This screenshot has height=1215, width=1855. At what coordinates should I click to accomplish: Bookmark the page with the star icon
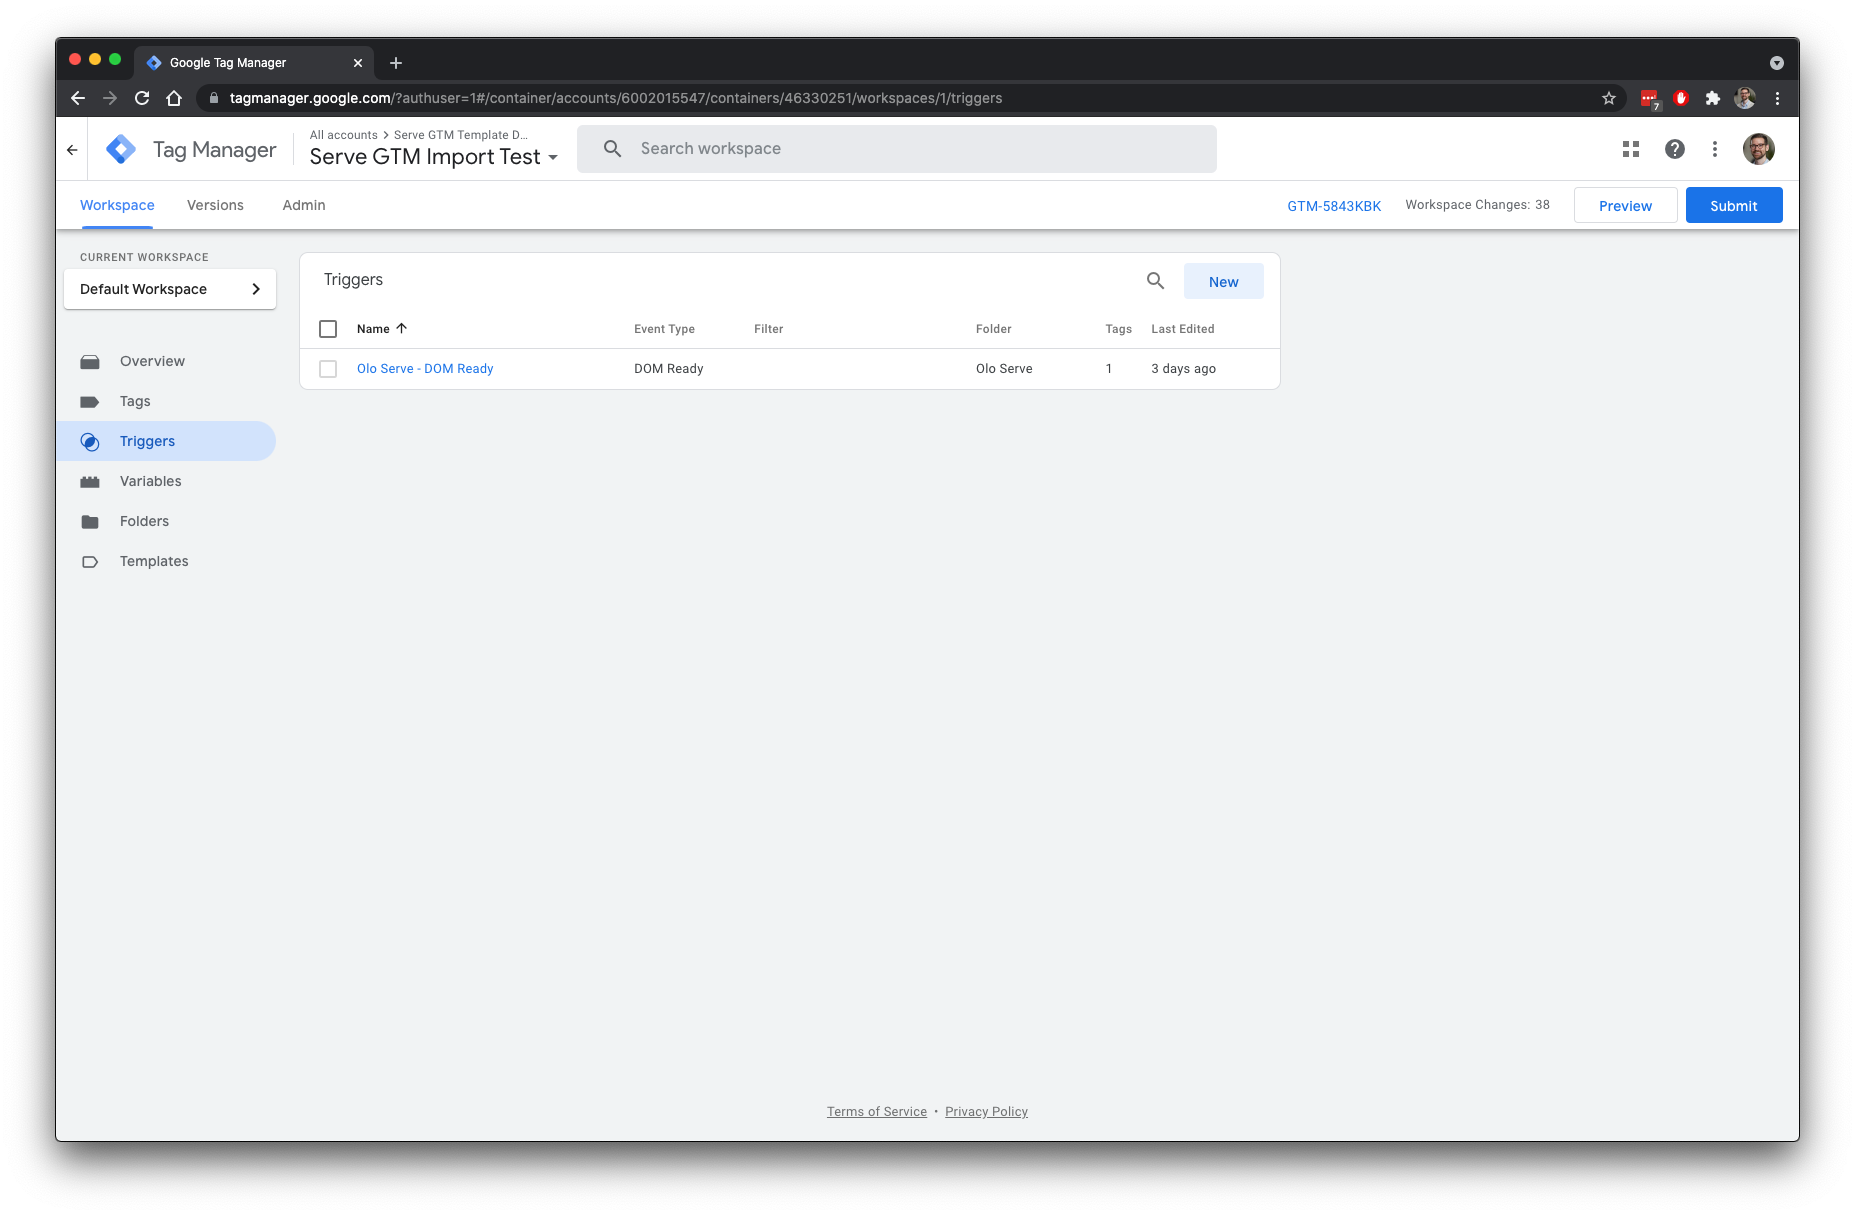[x=1609, y=98]
